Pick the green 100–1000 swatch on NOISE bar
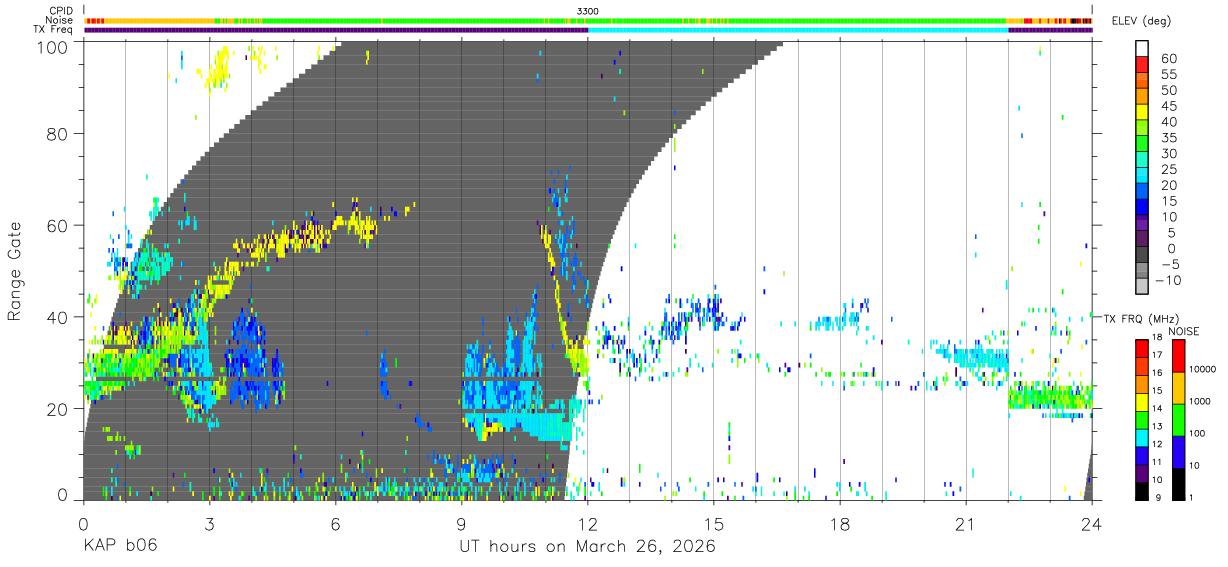 click(x=1178, y=420)
